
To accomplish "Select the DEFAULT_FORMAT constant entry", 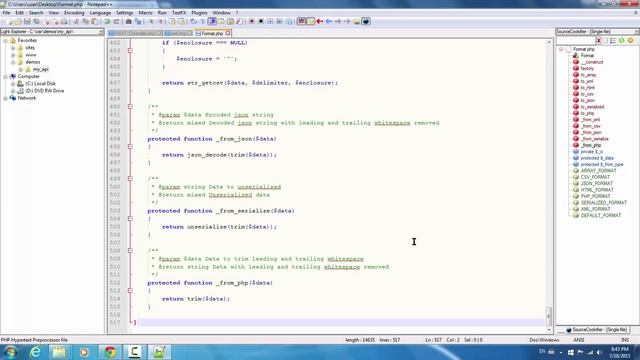I will coord(600,215).
